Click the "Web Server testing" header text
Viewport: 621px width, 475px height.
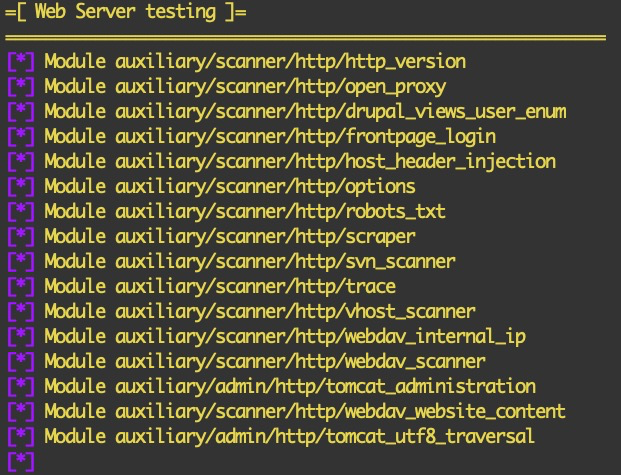click(x=126, y=14)
